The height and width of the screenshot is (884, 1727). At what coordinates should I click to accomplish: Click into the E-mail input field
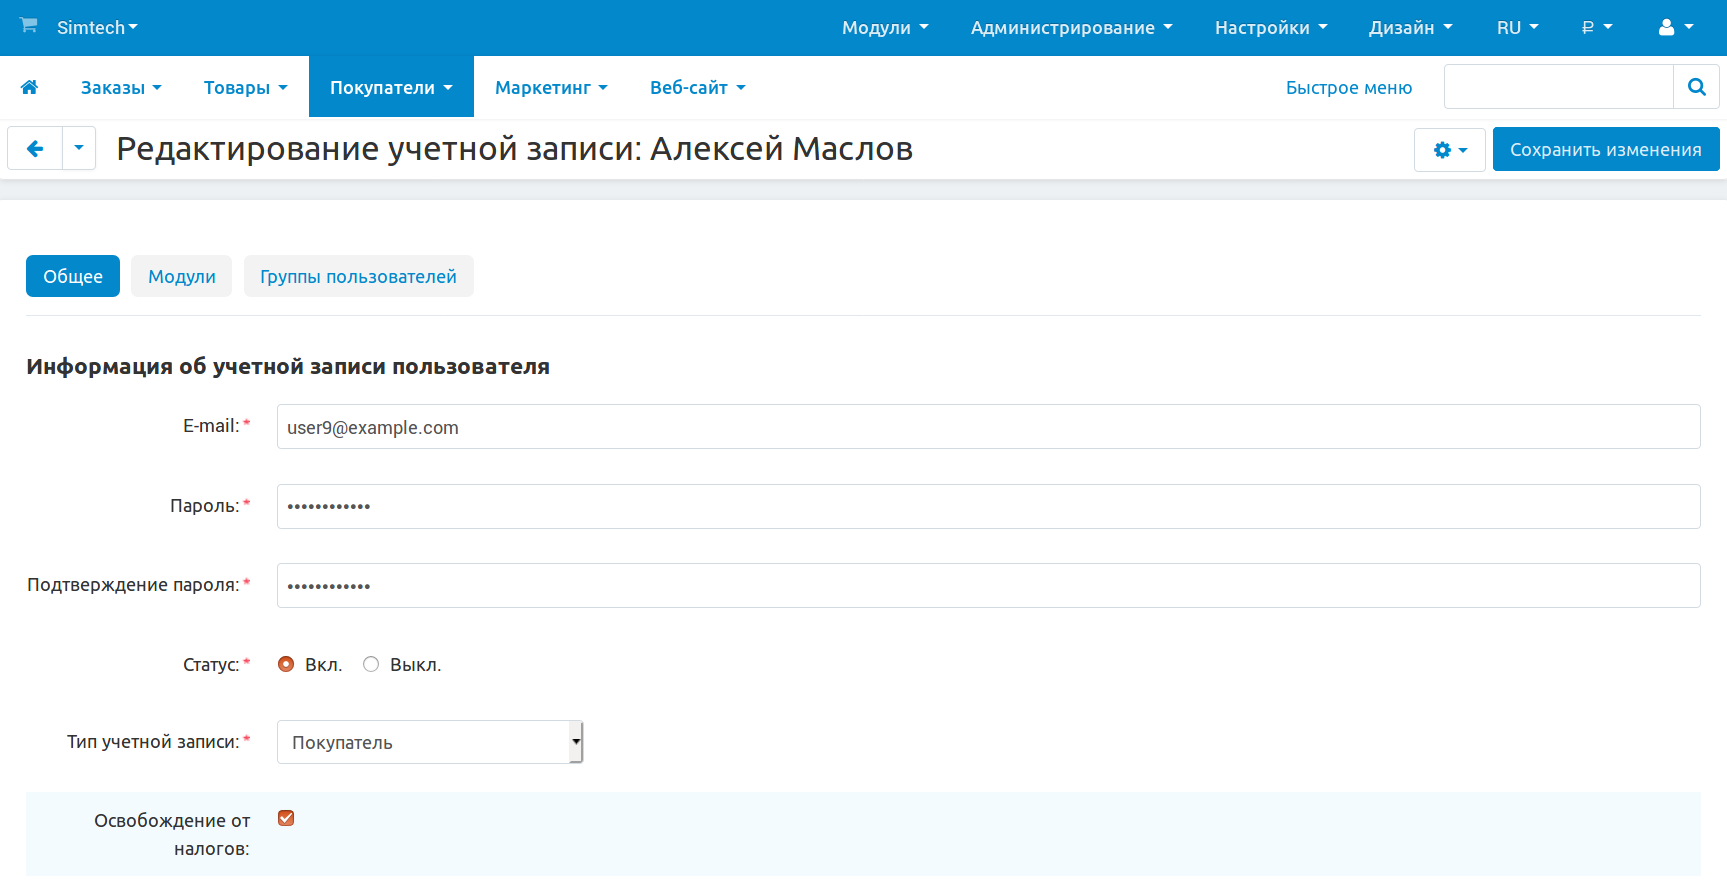(x=987, y=427)
